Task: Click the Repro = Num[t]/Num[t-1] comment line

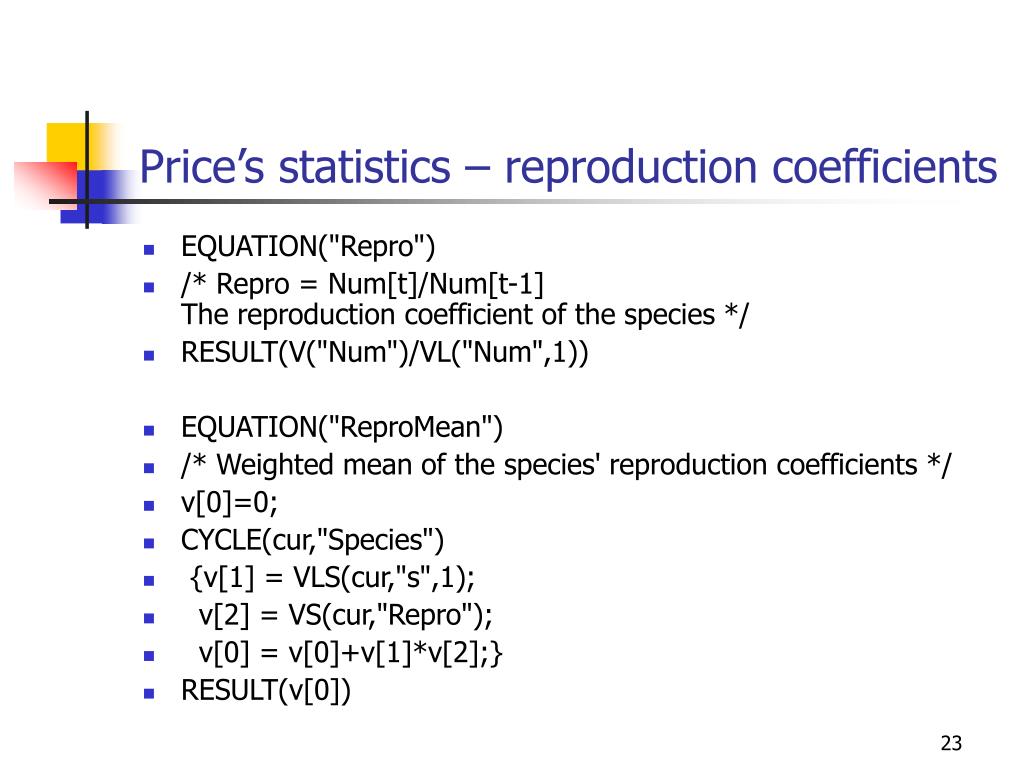Action: (362, 284)
